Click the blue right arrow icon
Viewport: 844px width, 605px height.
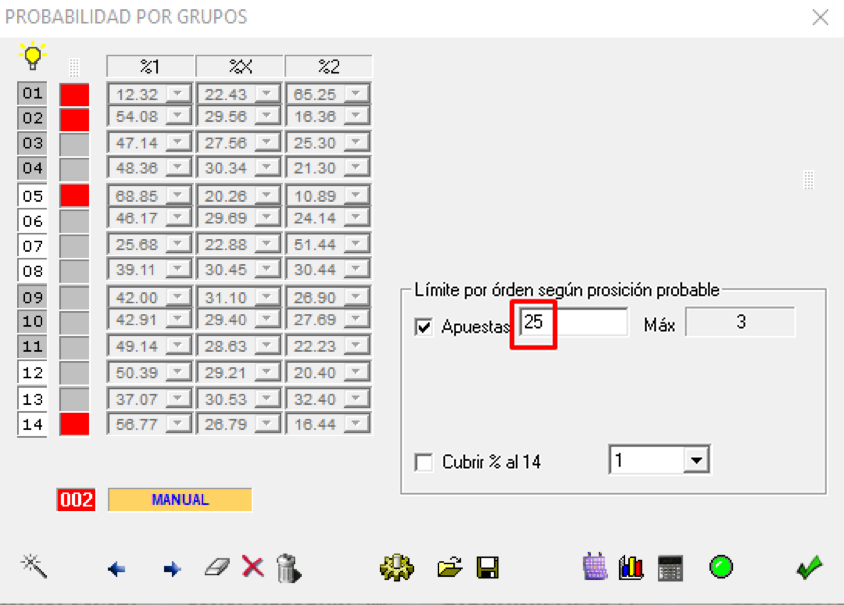pyautogui.click(x=172, y=568)
